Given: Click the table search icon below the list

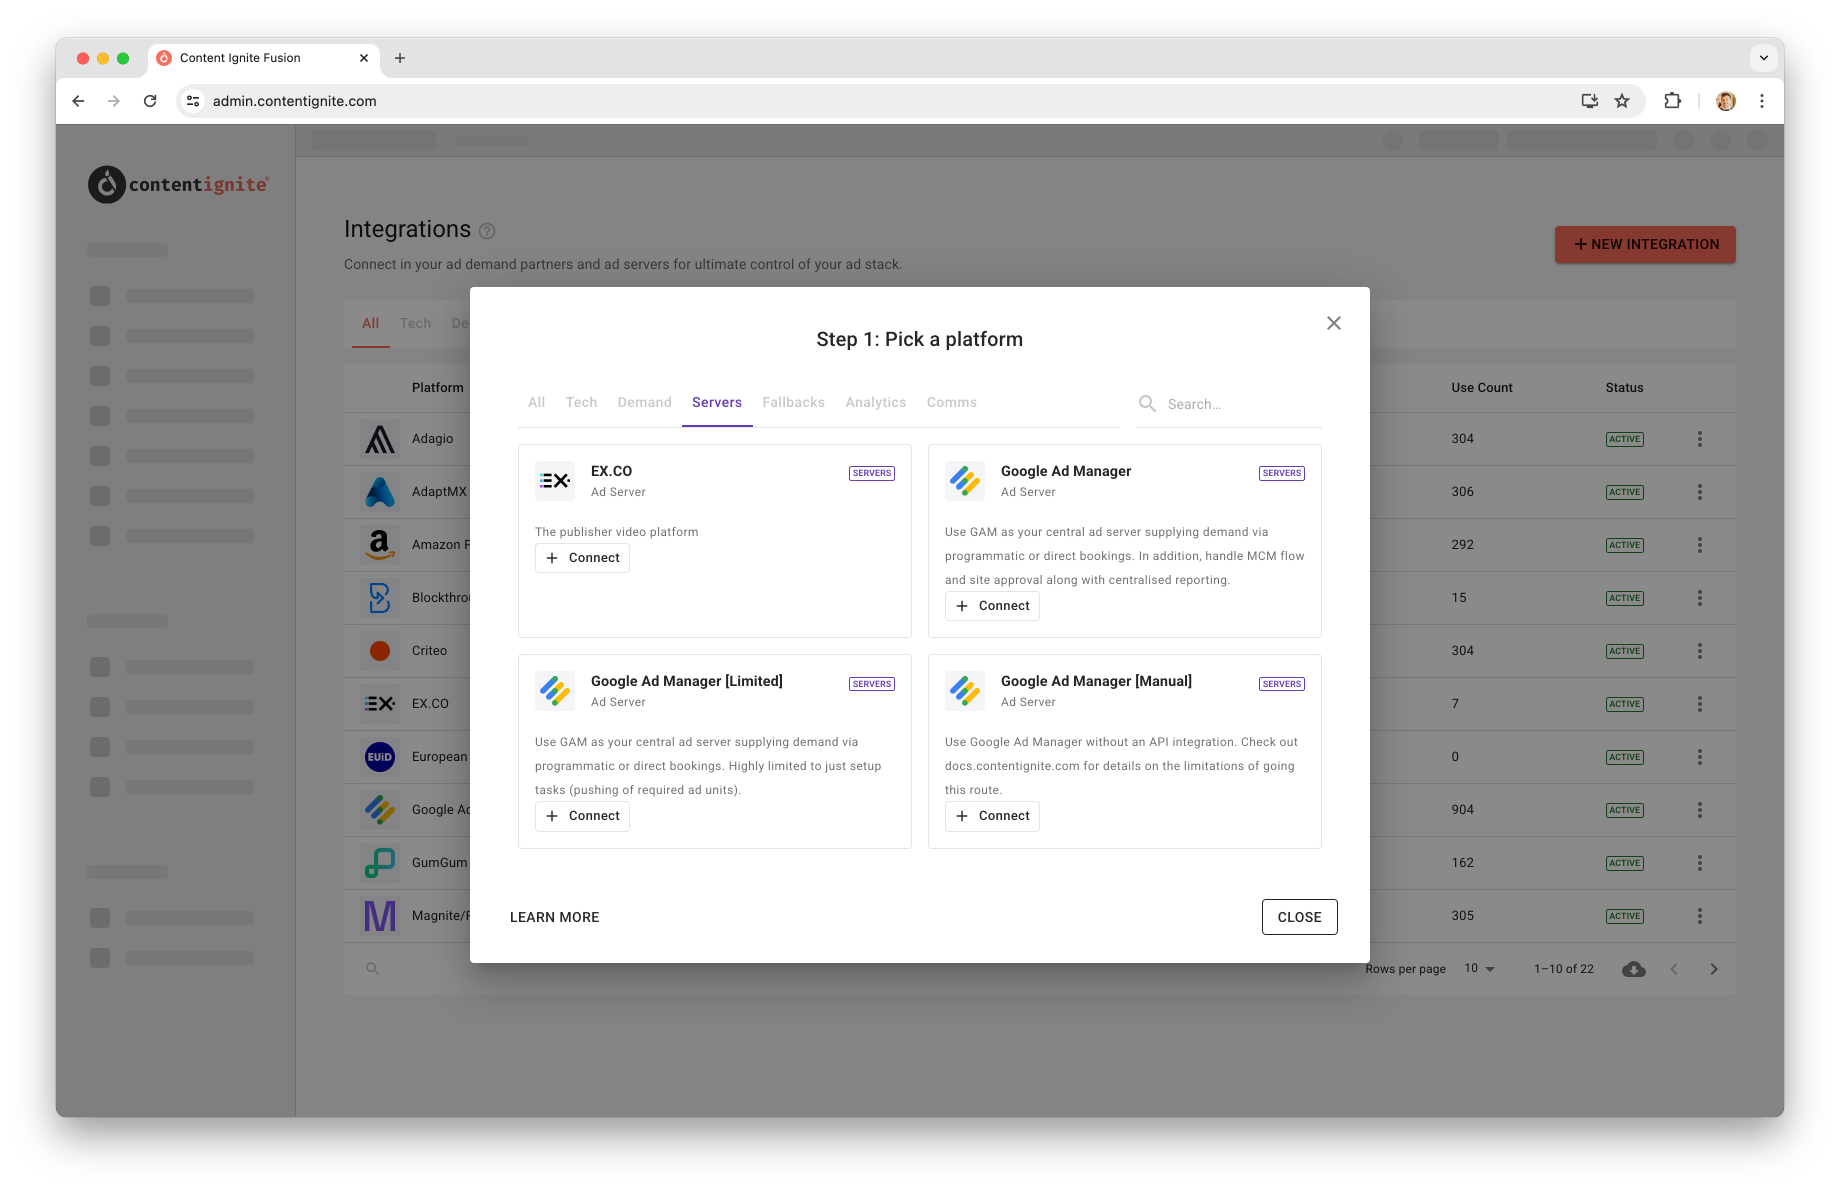Looking at the screenshot, I should (372, 969).
